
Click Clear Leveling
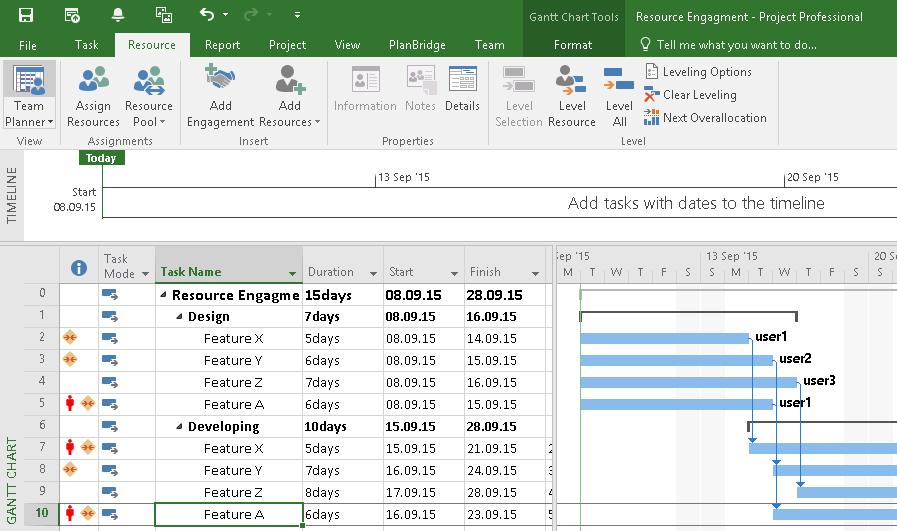(690, 95)
